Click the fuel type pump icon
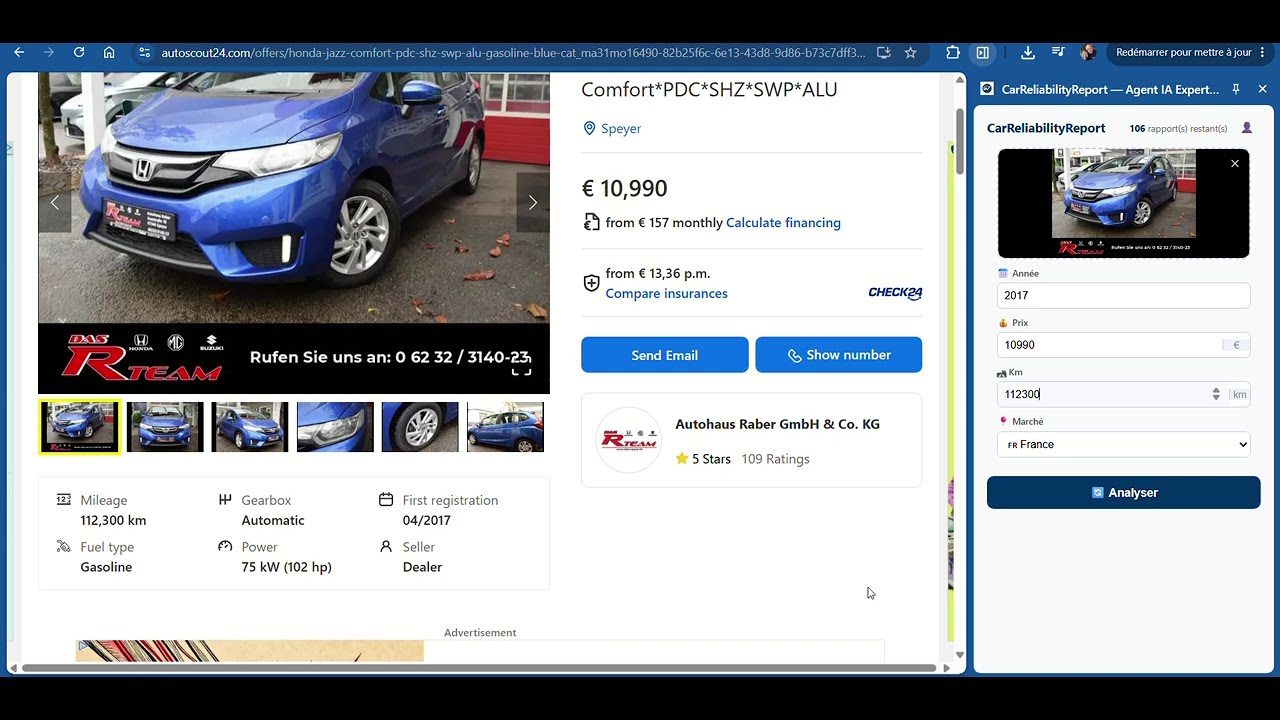The width and height of the screenshot is (1280, 720). [x=64, y=547]
